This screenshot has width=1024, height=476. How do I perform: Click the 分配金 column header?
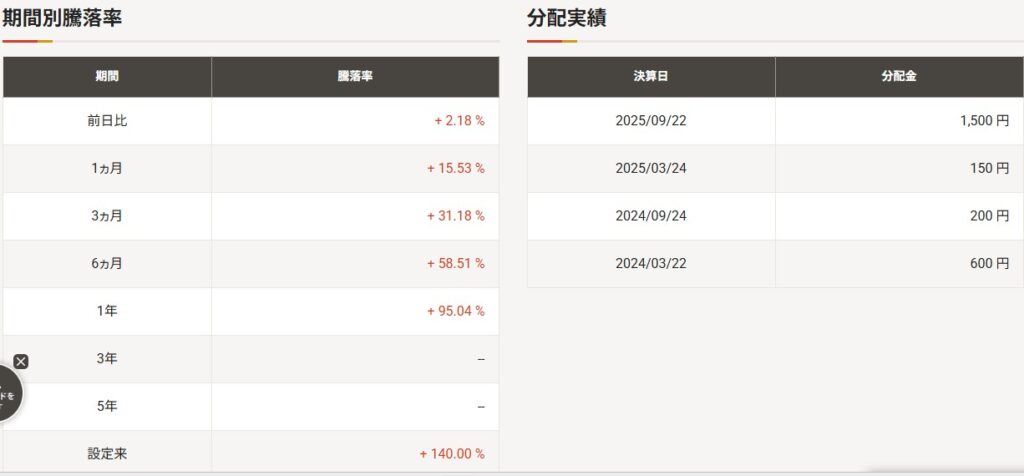pyautogui.click(x=899, y=77)
